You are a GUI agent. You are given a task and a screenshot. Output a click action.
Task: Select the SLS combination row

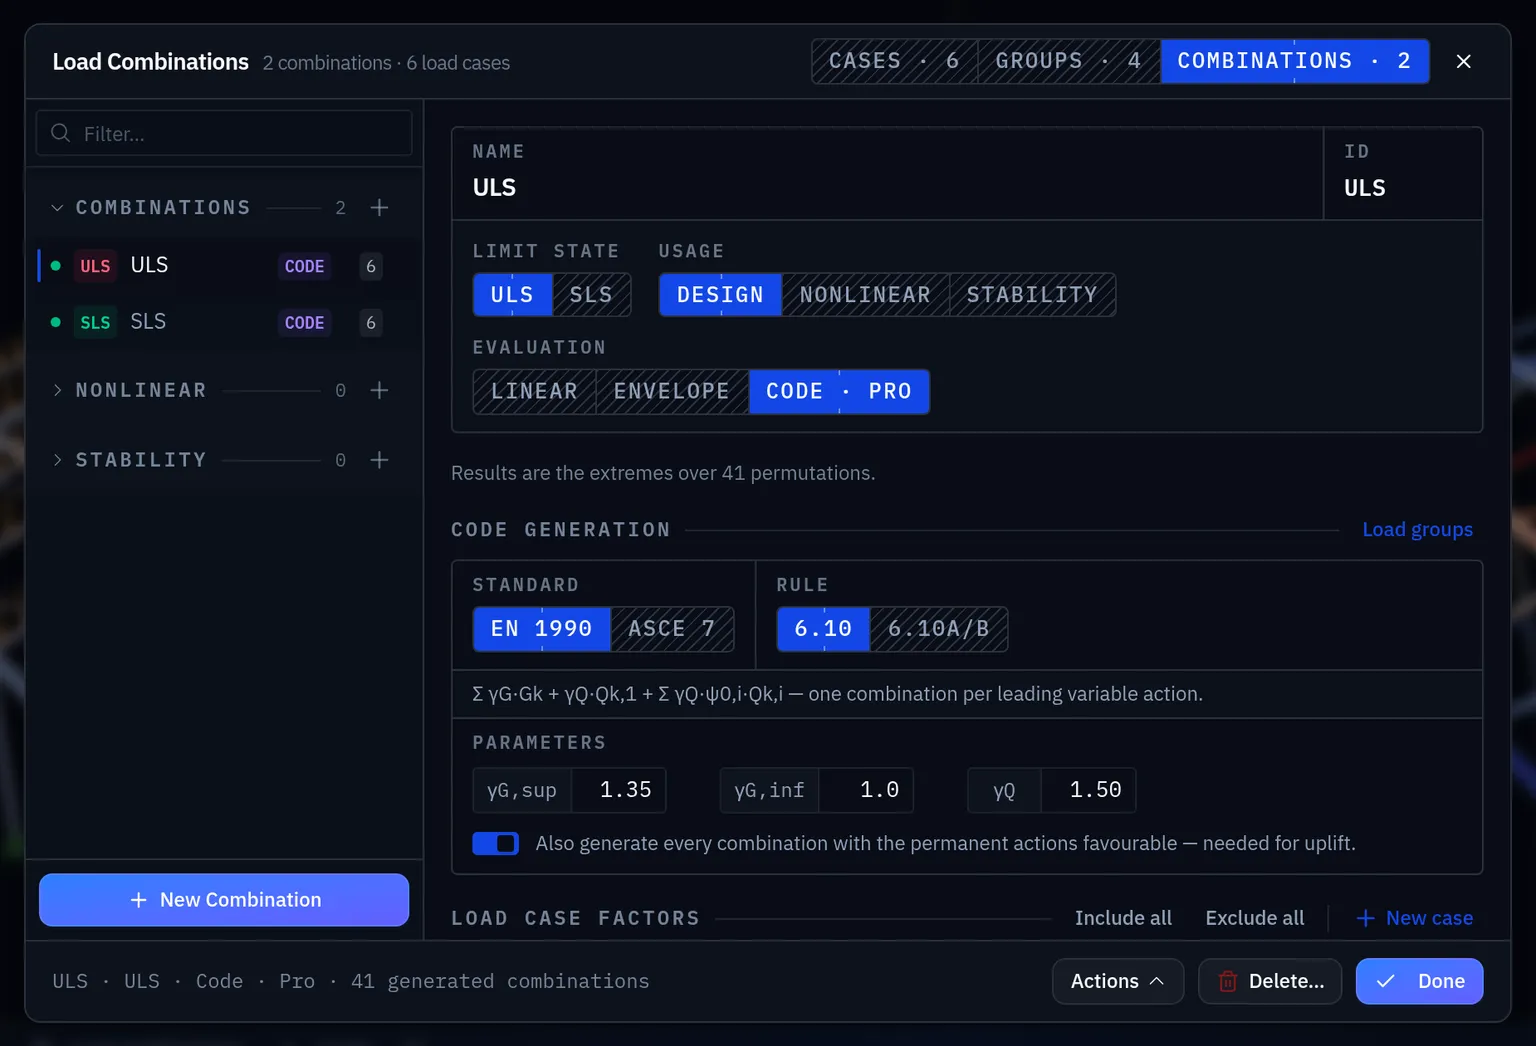click(224, 322)
